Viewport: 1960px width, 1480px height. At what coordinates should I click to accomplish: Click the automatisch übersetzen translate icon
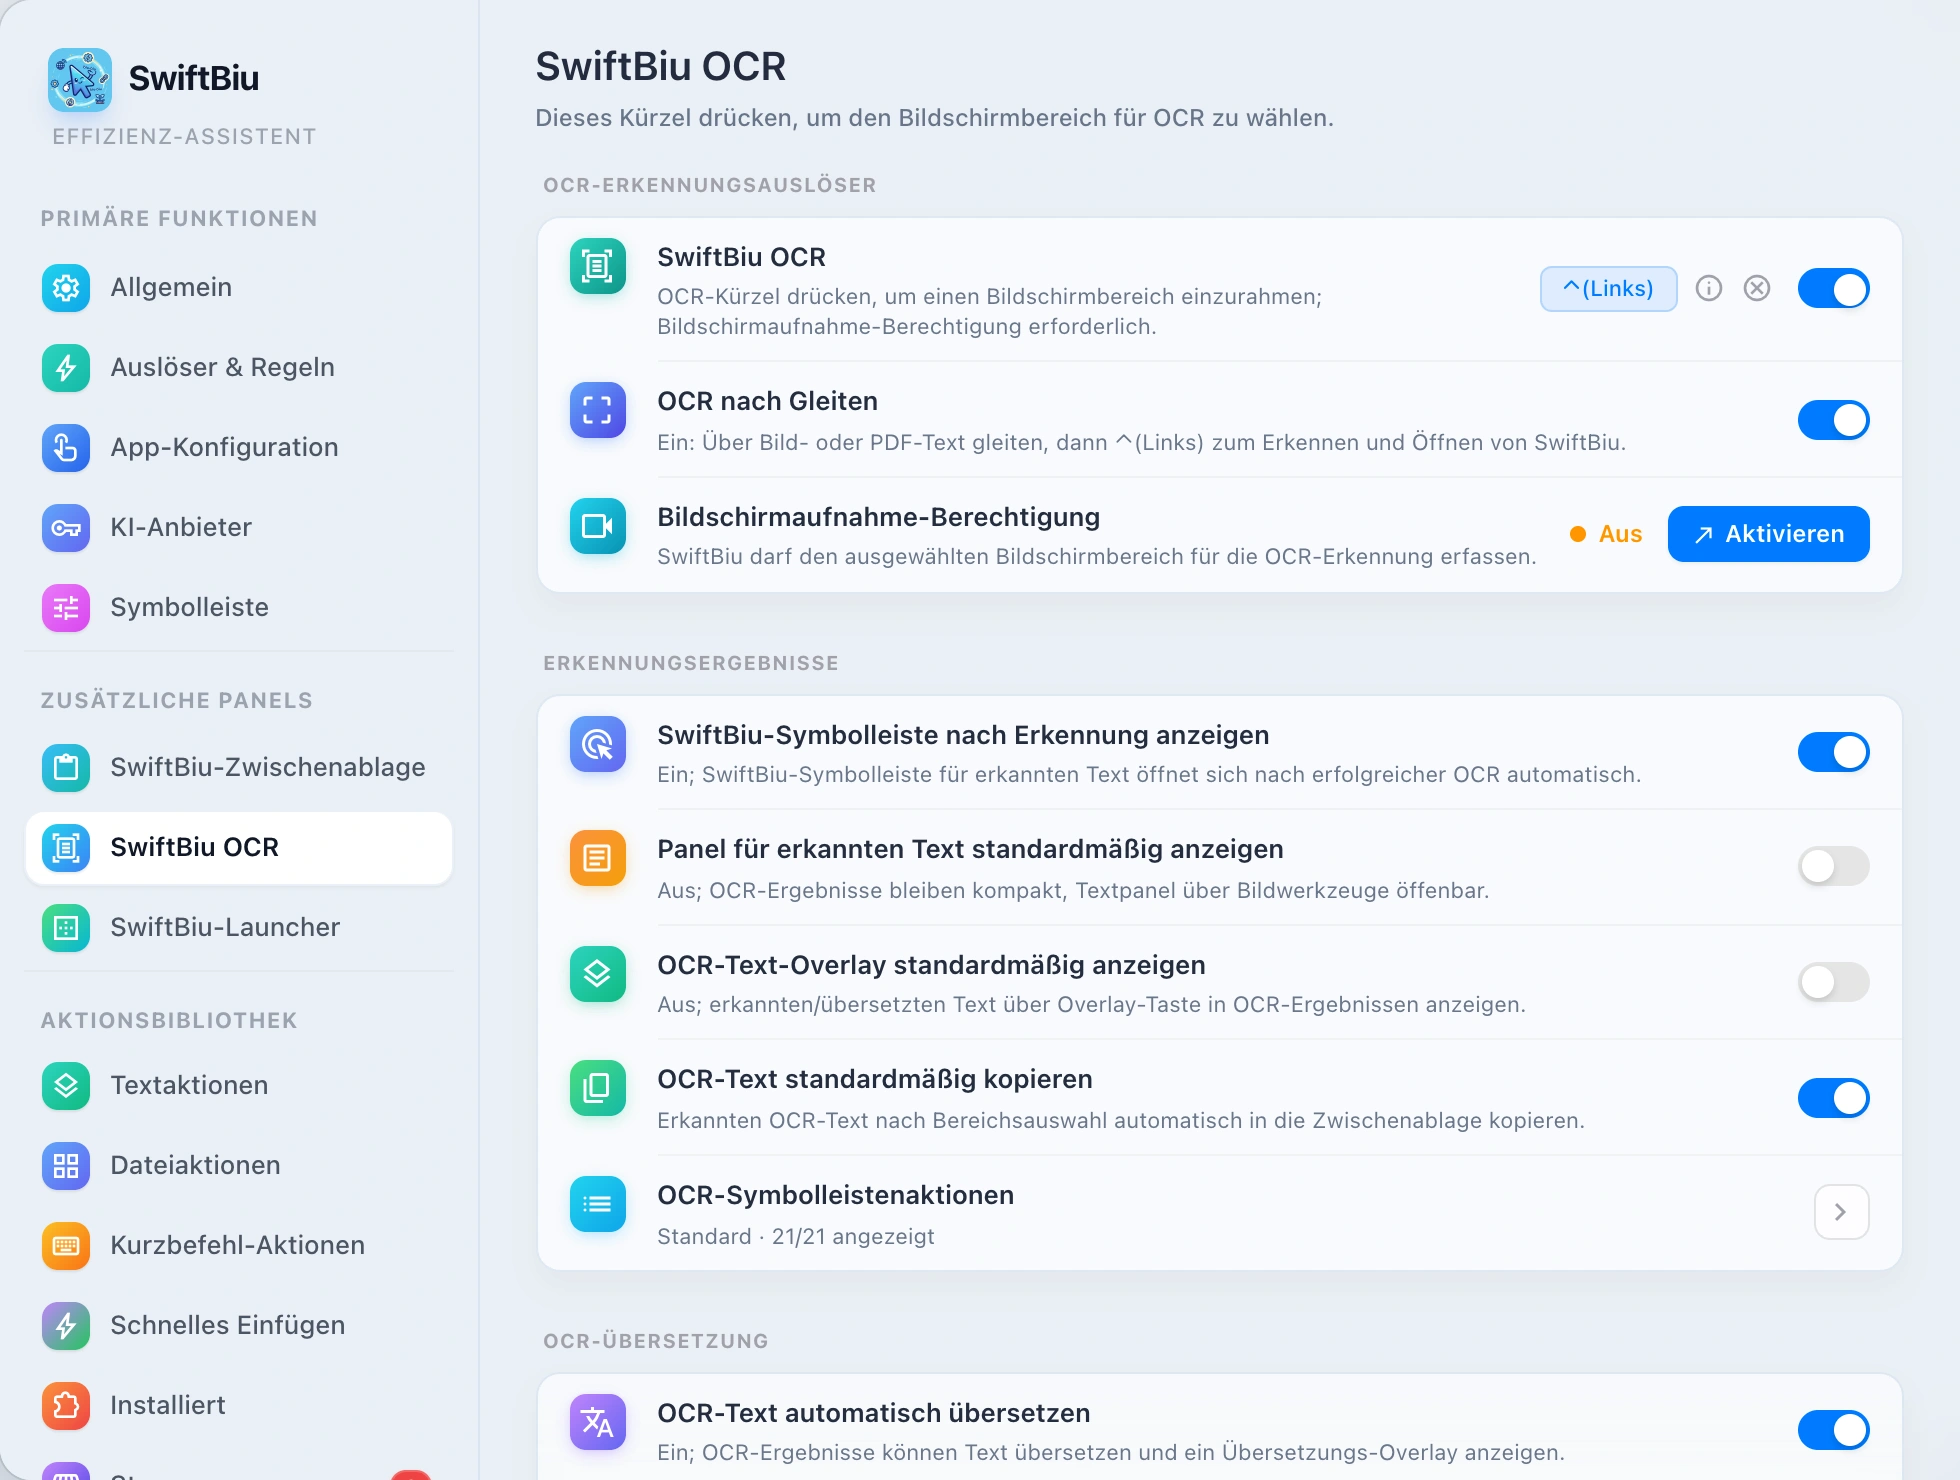pyautogui.click(x=598, y=1422)
